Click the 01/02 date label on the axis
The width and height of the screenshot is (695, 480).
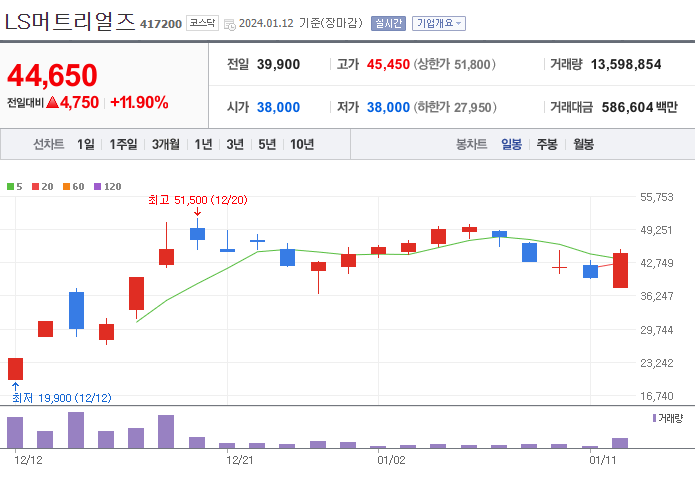[391, 460]
